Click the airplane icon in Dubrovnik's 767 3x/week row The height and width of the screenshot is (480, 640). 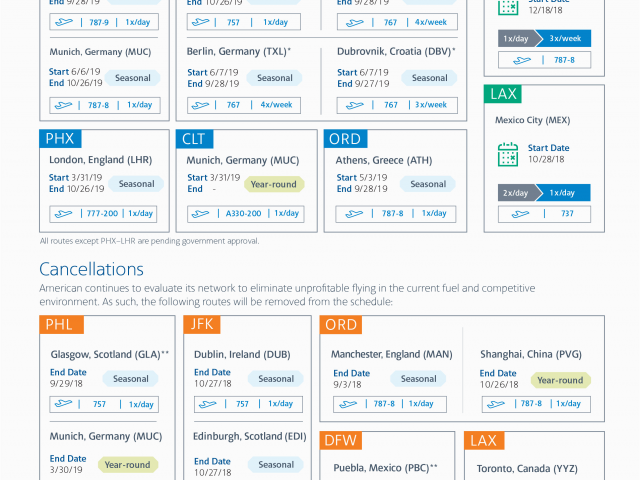(354, 105)
